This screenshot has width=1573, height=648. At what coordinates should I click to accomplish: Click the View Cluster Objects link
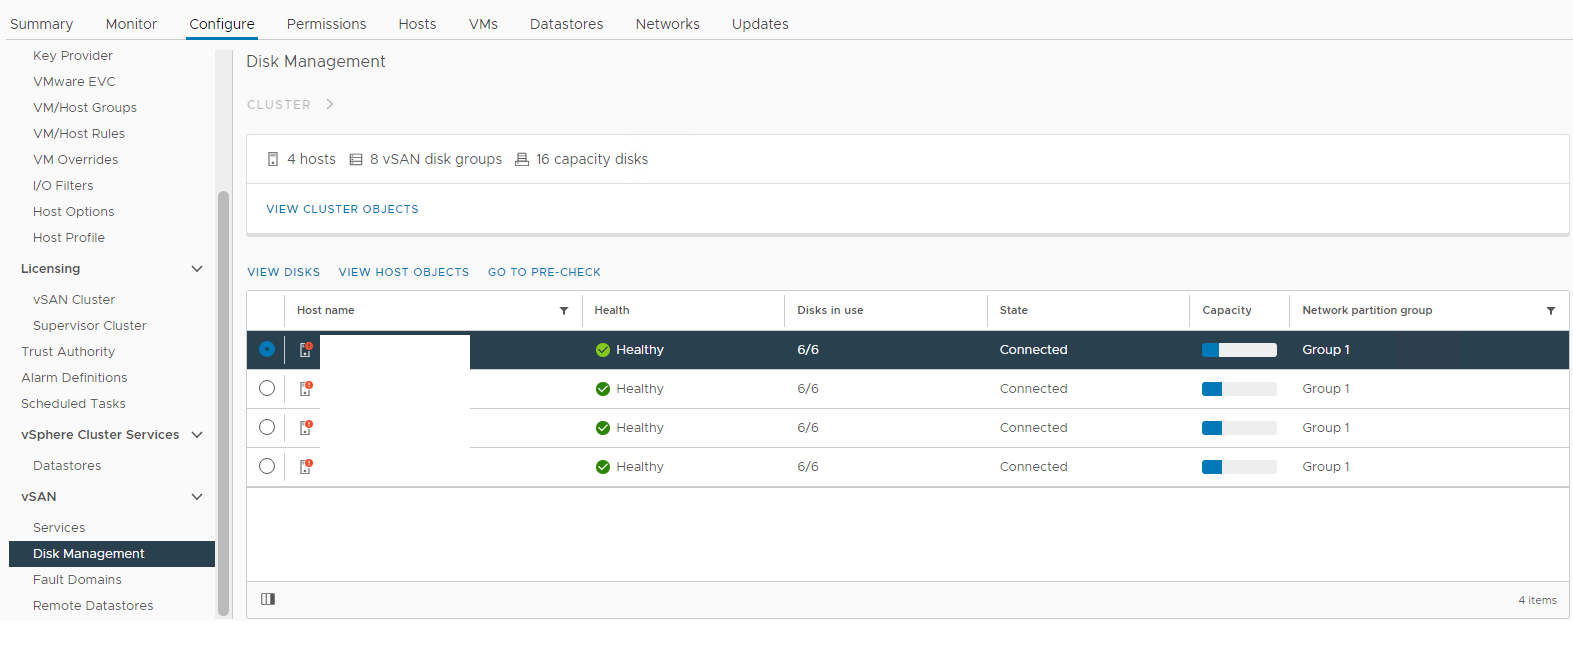pos(342,209)
